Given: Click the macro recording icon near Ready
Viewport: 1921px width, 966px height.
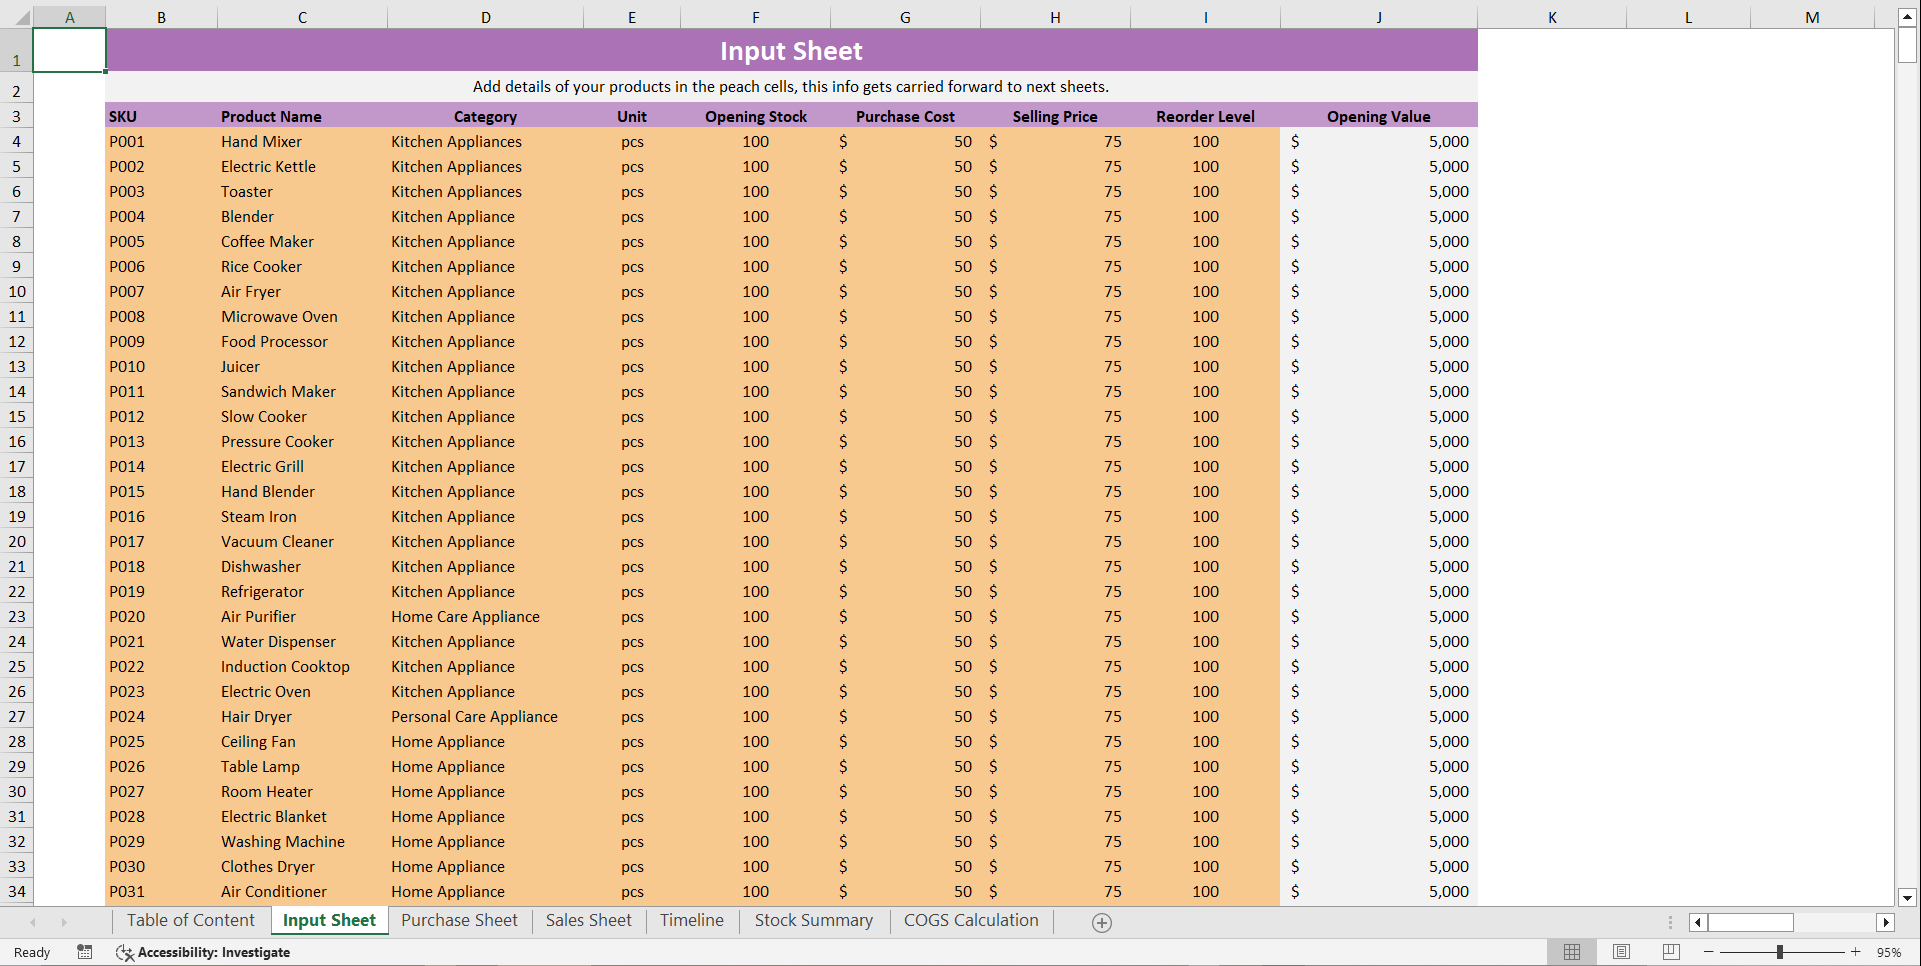Looking at the screenshot, I should coord(85,952).
